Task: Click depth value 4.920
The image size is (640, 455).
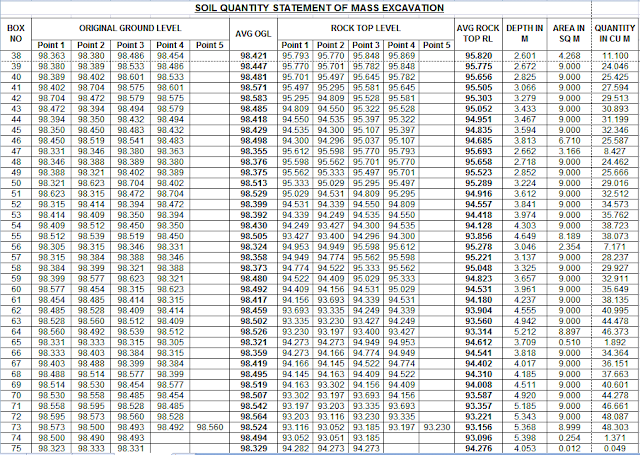Action: [x=524, y=395]
